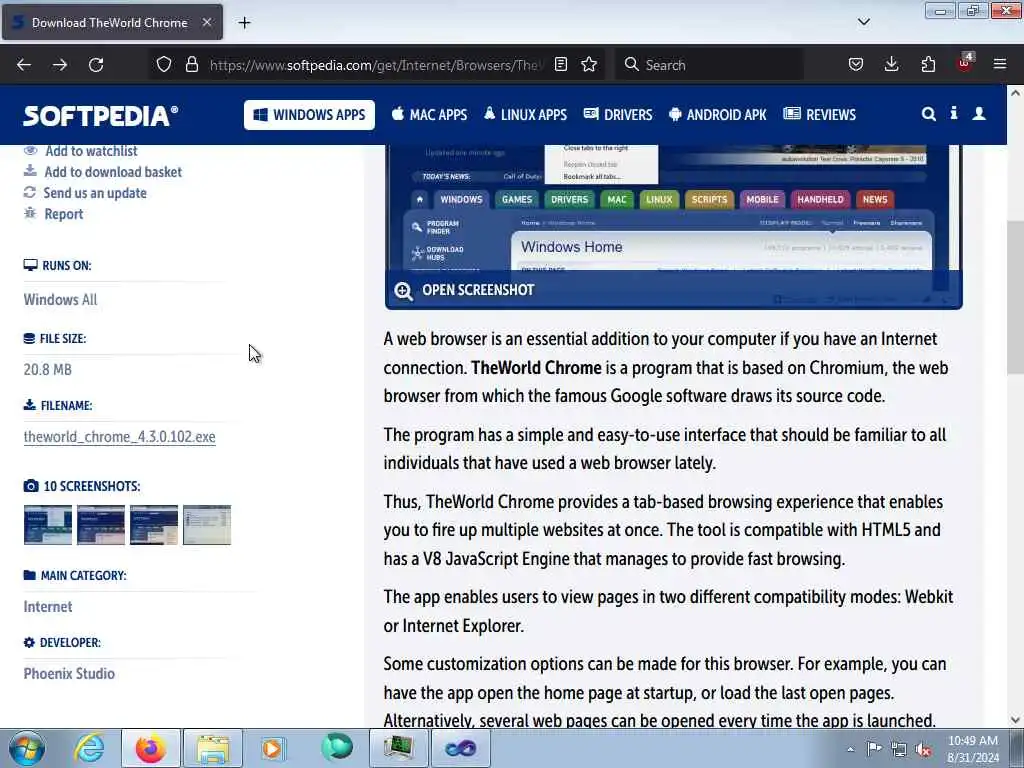
Task: Expand the list all tabs chevron
Action: click(x=863, y=22)
